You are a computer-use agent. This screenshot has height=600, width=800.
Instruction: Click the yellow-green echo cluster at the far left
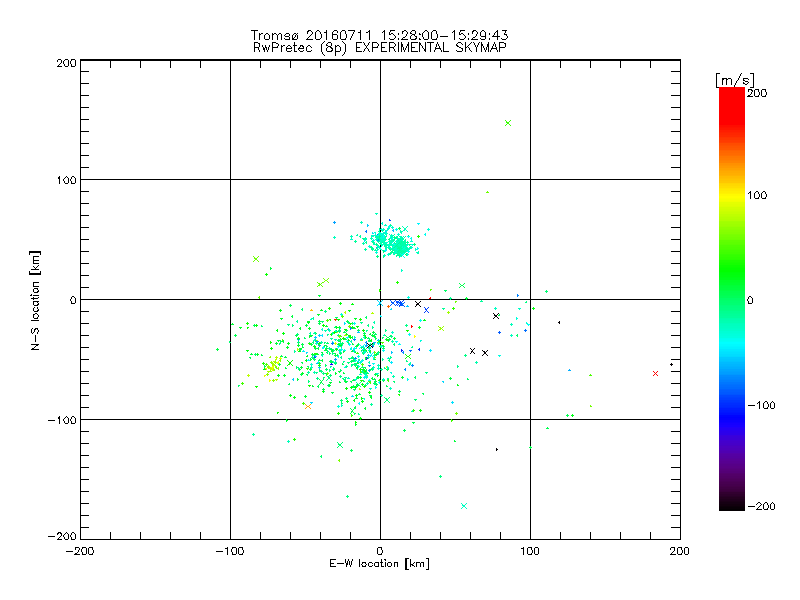(x=273, y=366)
